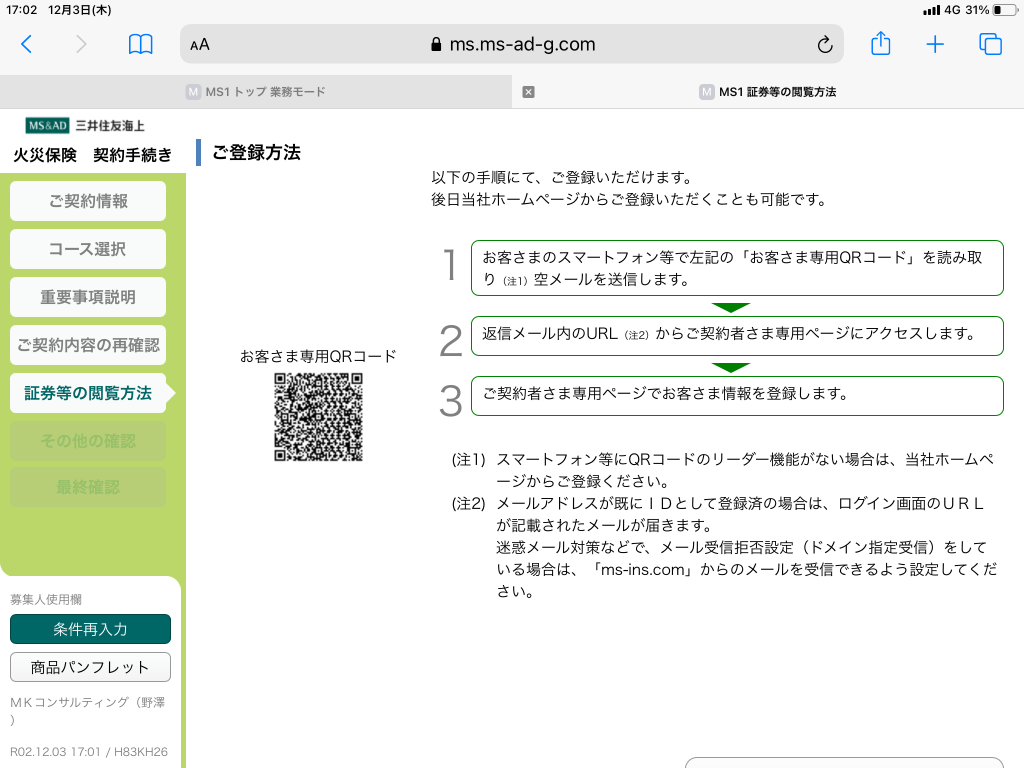Tap the 12月3日(木) date in status bar

tap(80, 10)
